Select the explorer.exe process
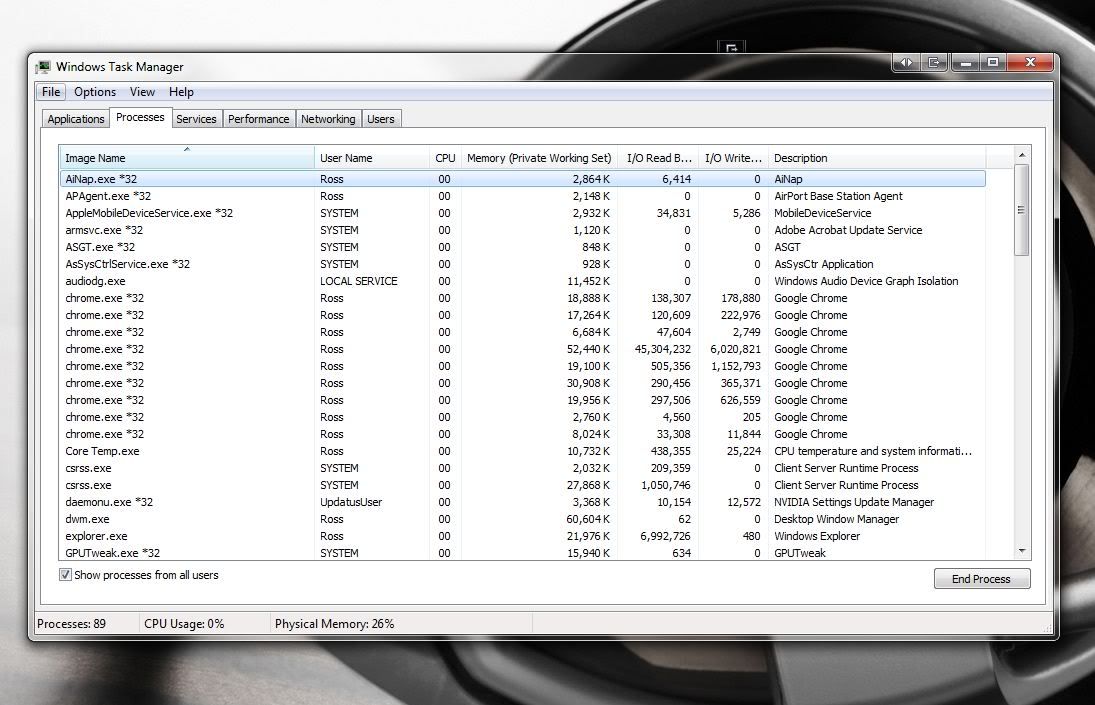This screenshot has height=705, width=1095. click(x=522, y=536)
